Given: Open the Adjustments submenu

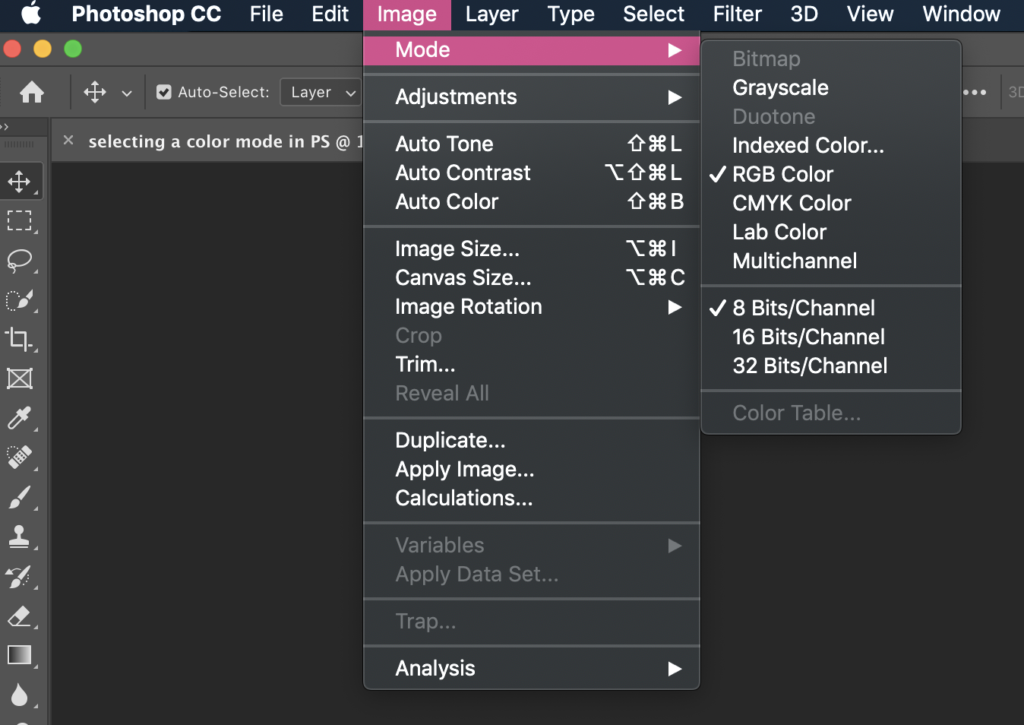Looking at the screenshot, I should click(x=455, y=97).
